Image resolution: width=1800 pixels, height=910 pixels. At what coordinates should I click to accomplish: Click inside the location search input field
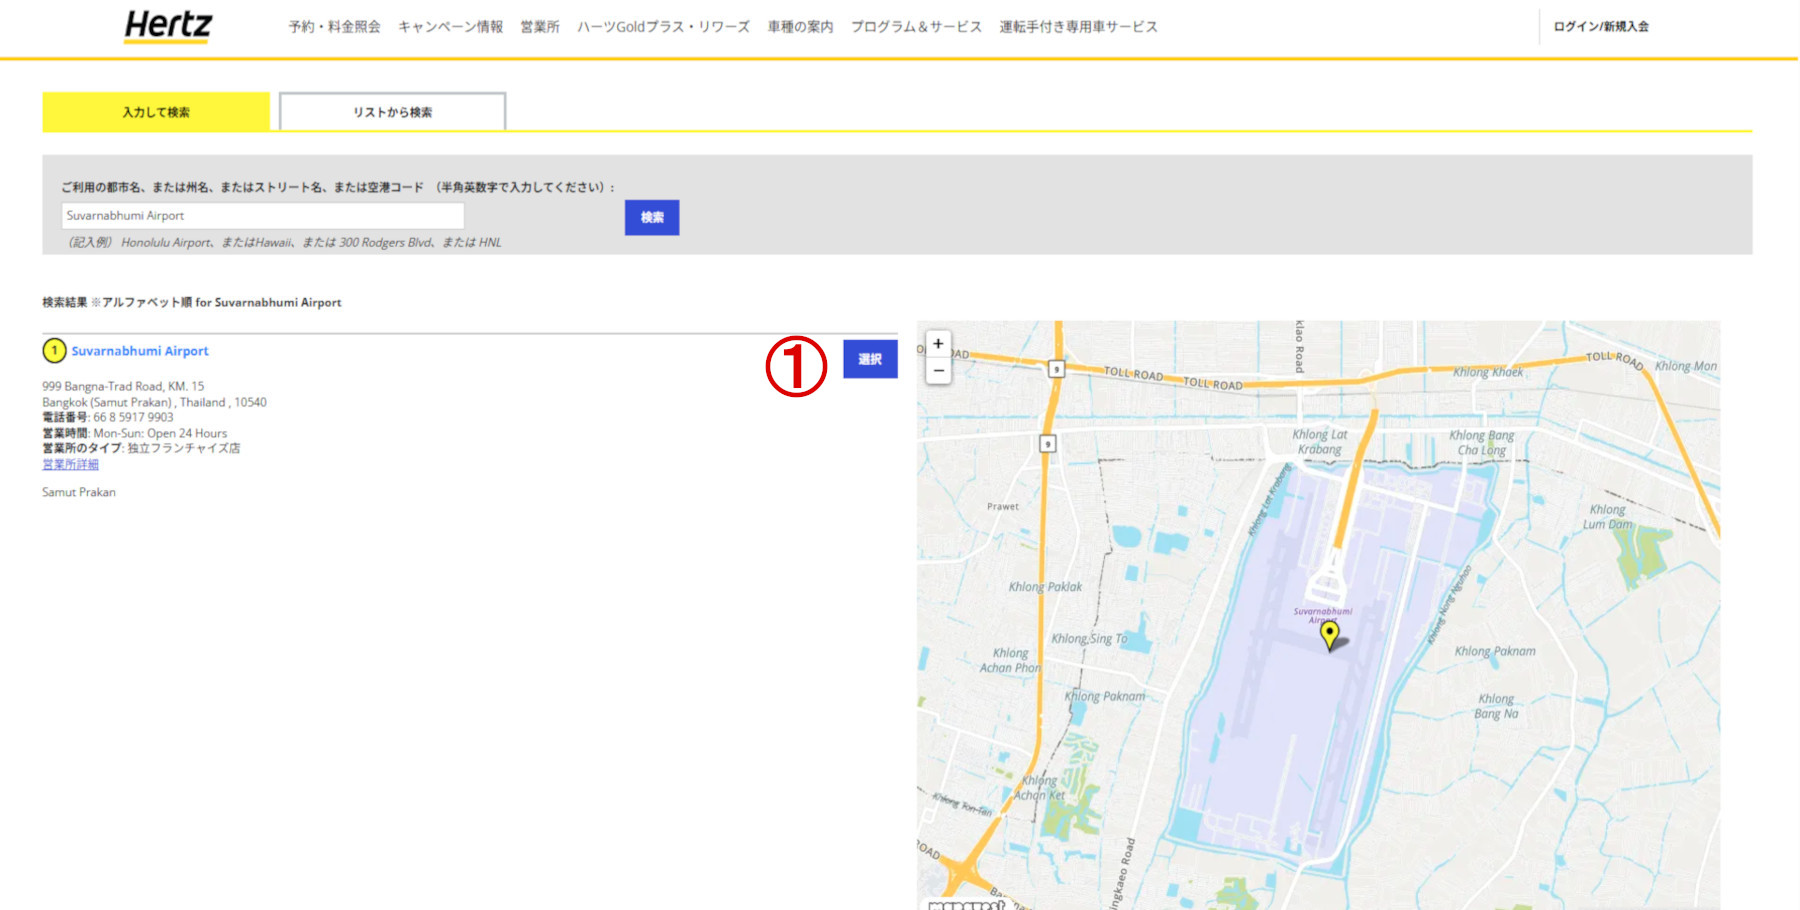pyautogui.click(x=263, y=216)
